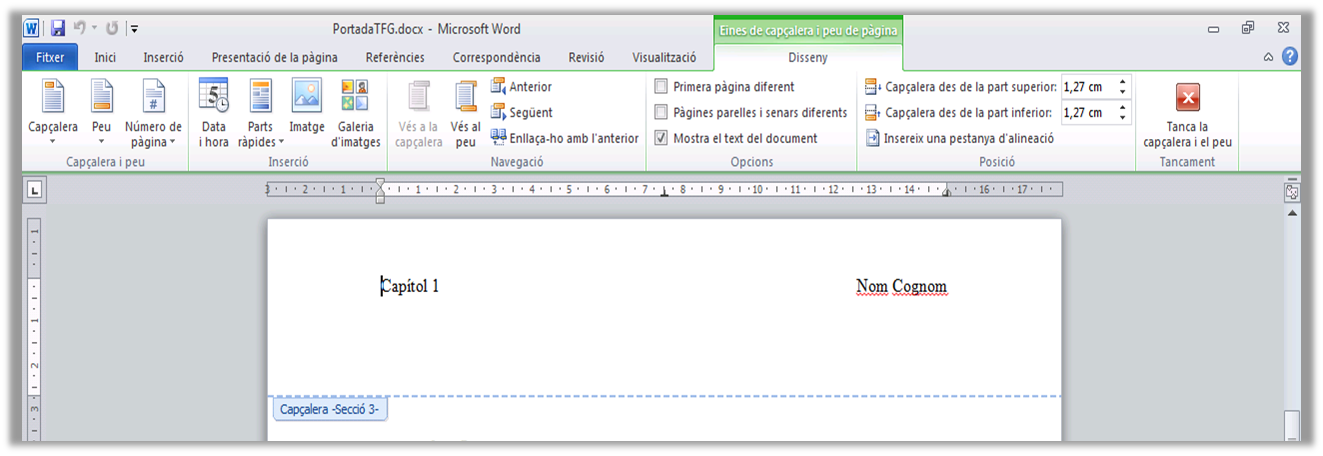Go to Següent section
The width and height of the screenshot is (1323, 456).
[521, 113]
